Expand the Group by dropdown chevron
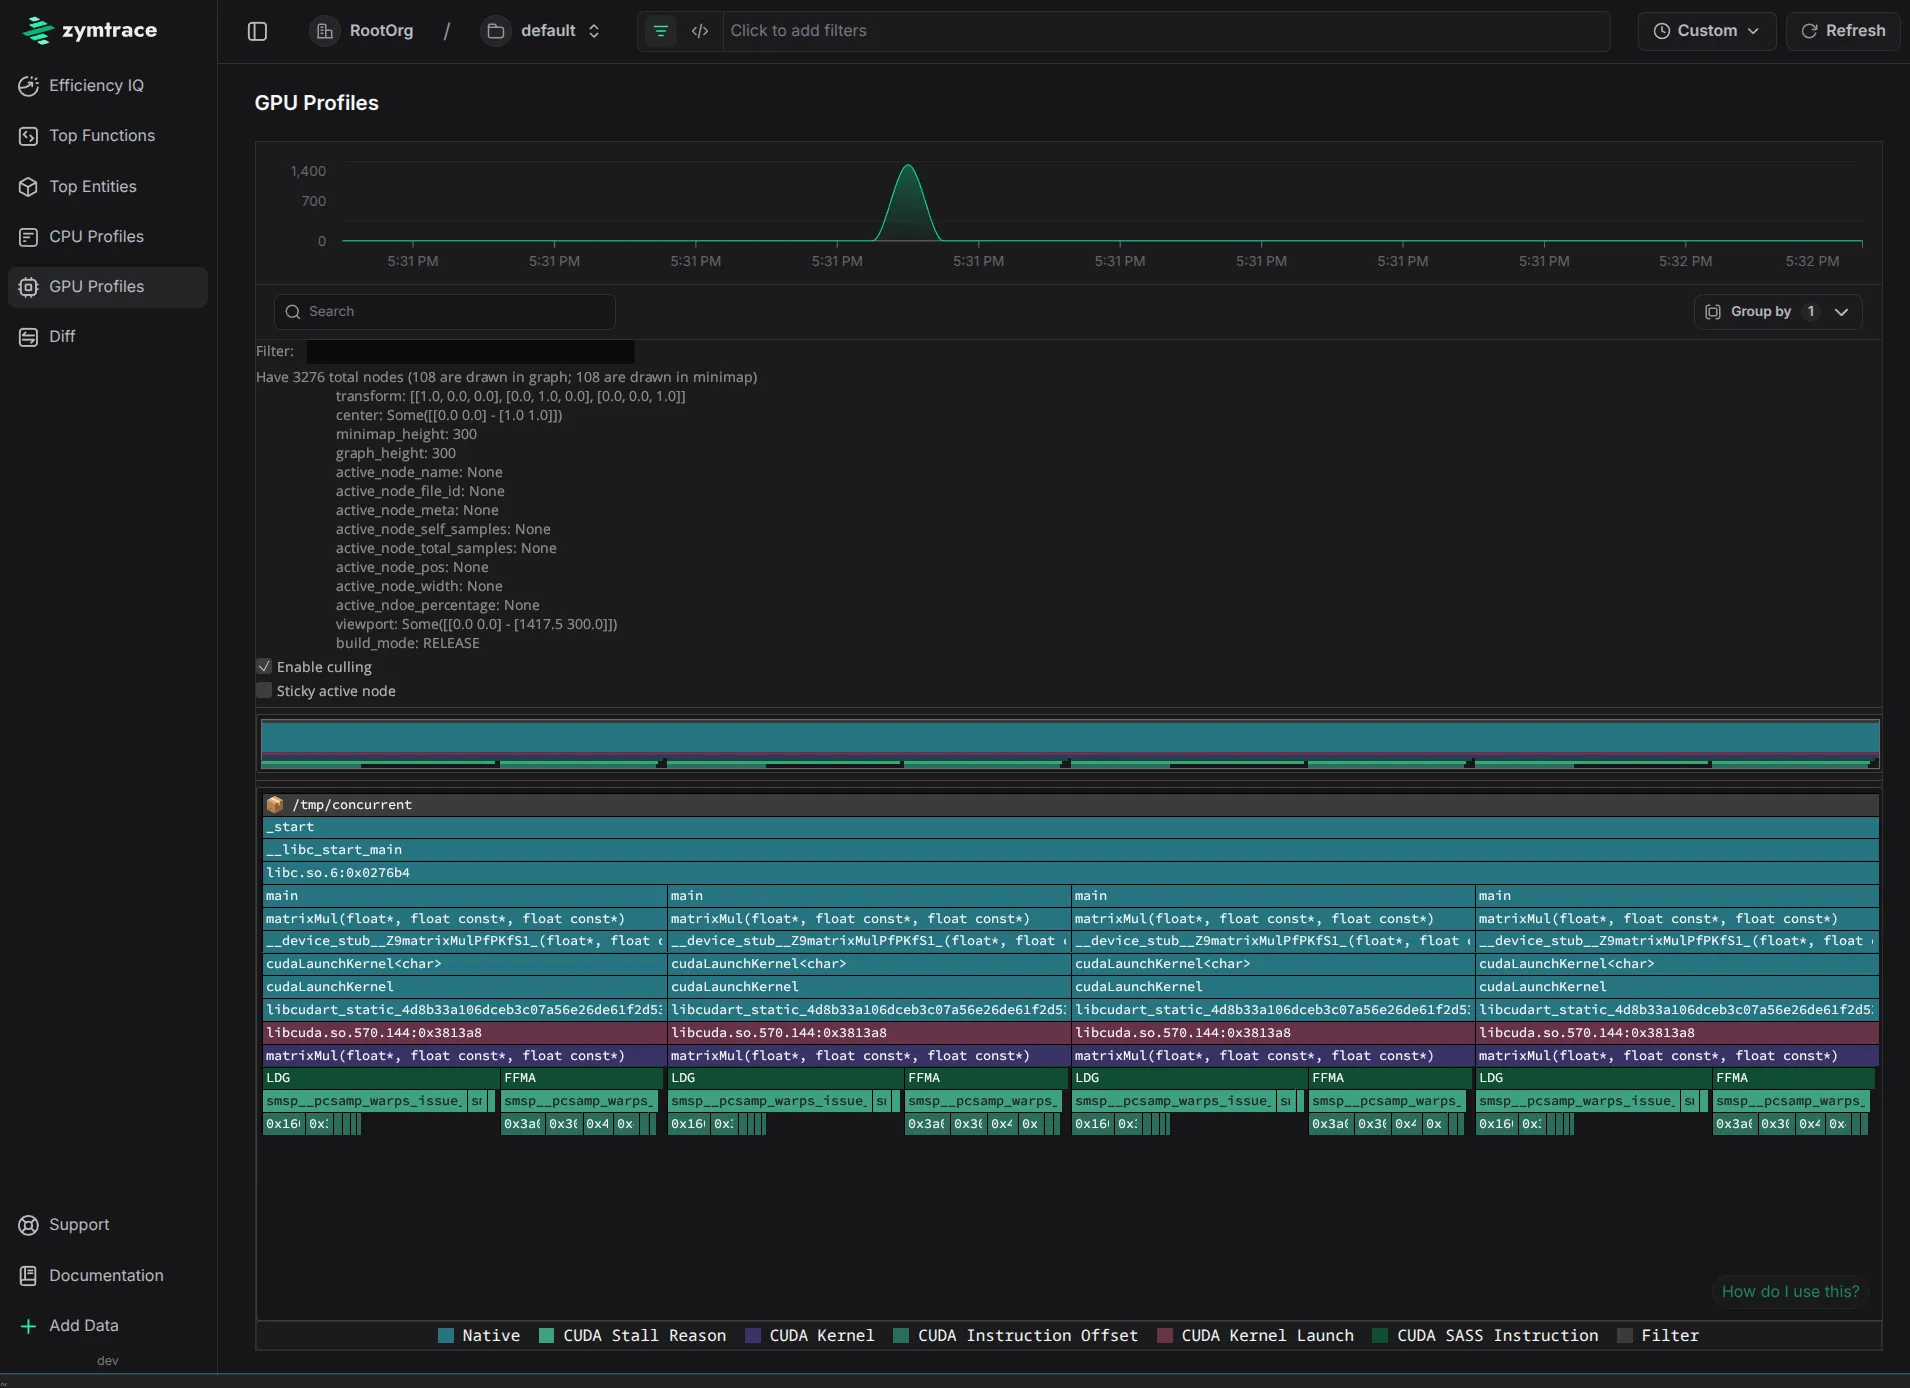 [1841, 312]
